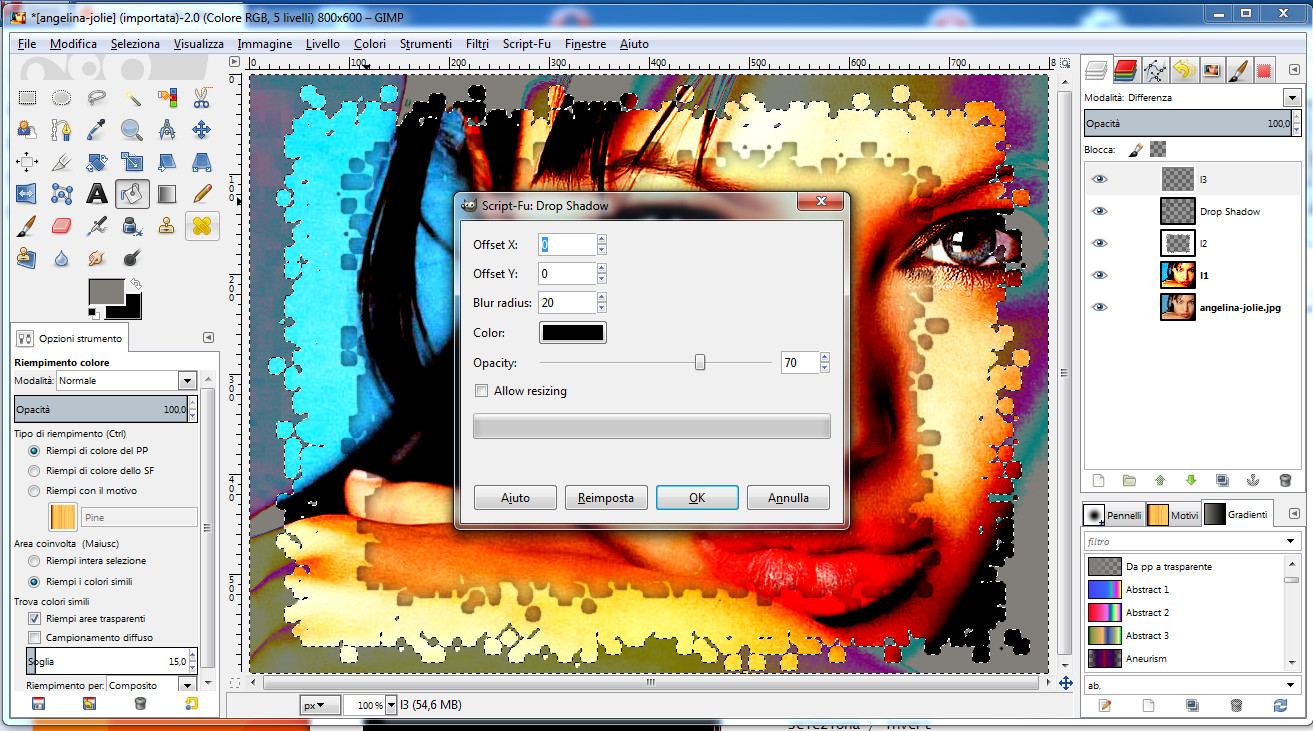Select the Scissors Select tool
Screen dimensions: 1313x731
[201, 97]
